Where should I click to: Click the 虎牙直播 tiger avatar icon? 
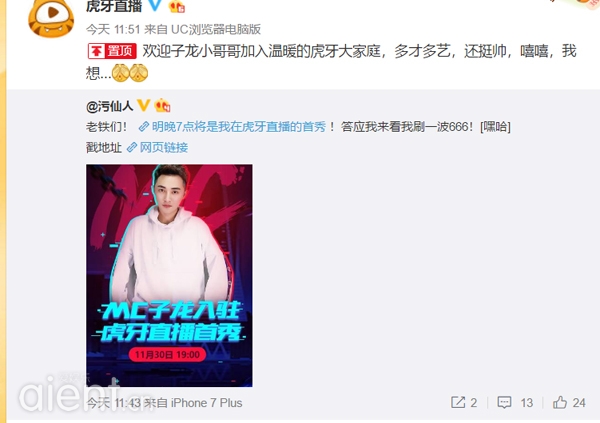coord(51,18)
